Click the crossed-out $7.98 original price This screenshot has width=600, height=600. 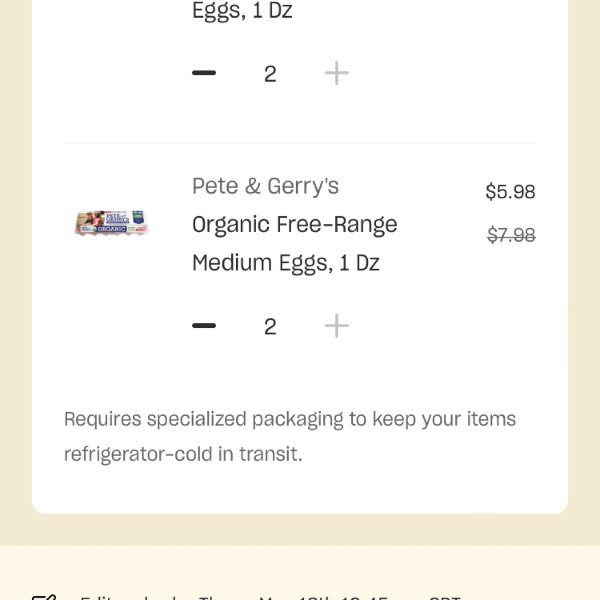tap(511, 235)
